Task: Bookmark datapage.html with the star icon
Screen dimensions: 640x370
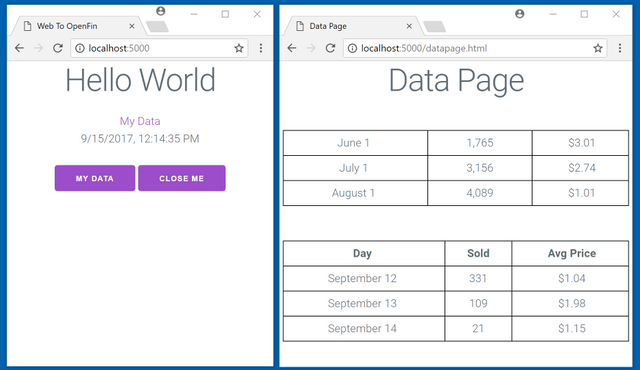Action: point(598,48)
